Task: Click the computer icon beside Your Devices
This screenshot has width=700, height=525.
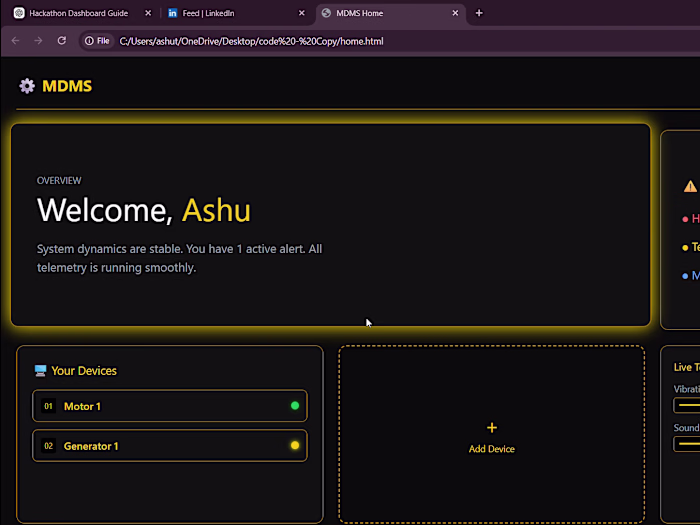Action: point(40,371)
